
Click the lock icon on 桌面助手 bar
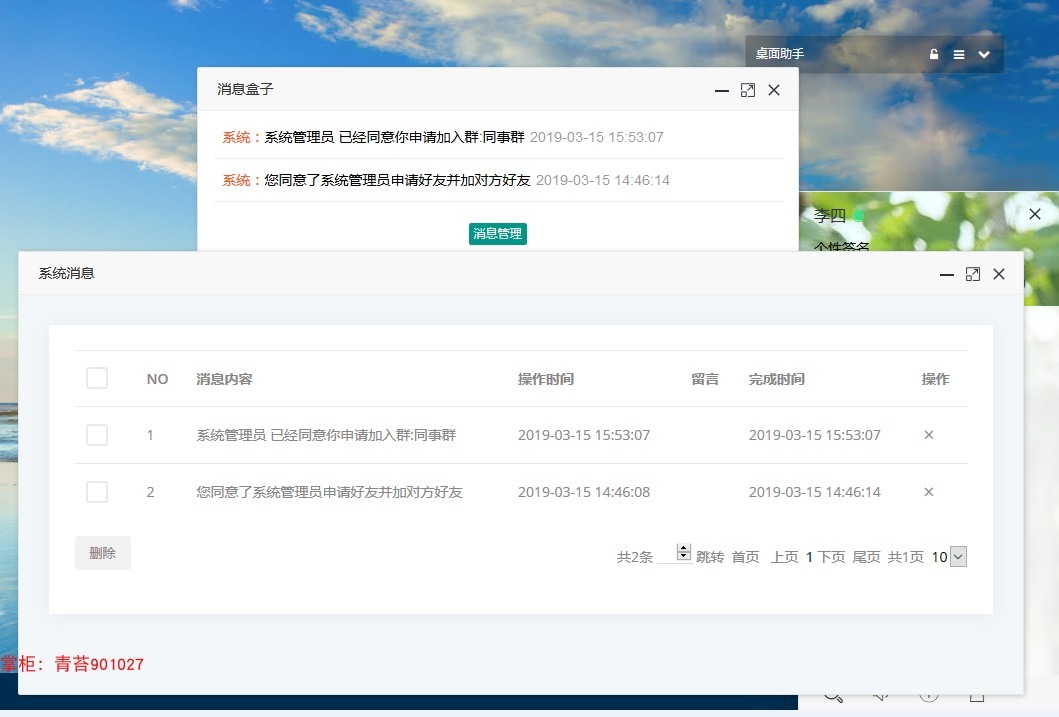coord(933,55)
